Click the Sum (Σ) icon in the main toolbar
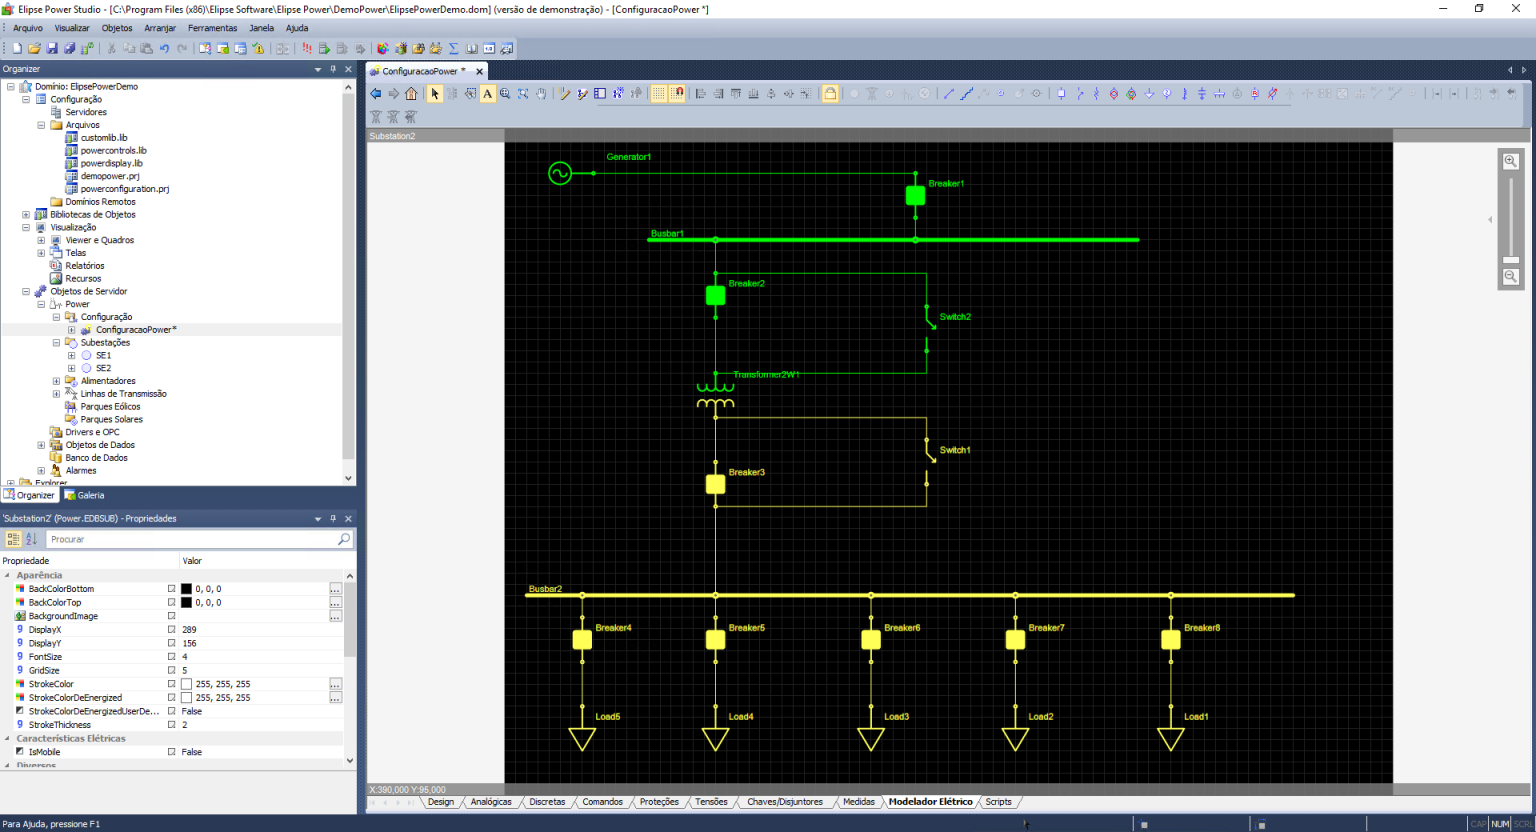Screen dimensions: 1536x832 tap(453, 47)
